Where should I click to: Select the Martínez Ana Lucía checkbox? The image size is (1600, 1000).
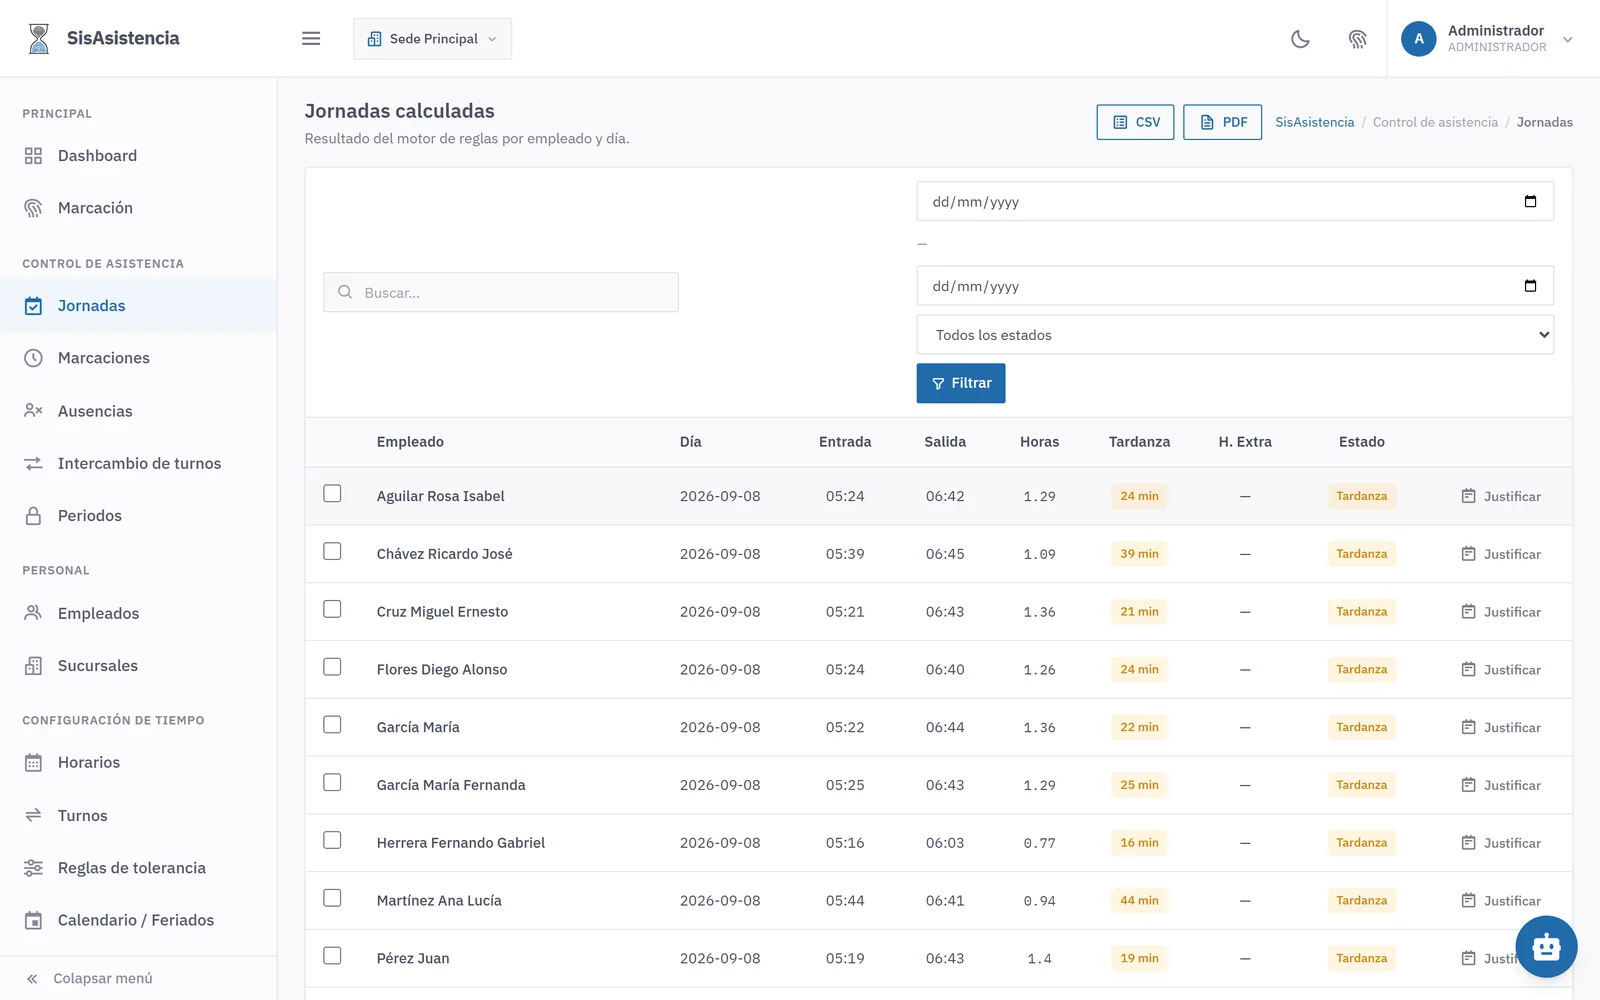332,898
